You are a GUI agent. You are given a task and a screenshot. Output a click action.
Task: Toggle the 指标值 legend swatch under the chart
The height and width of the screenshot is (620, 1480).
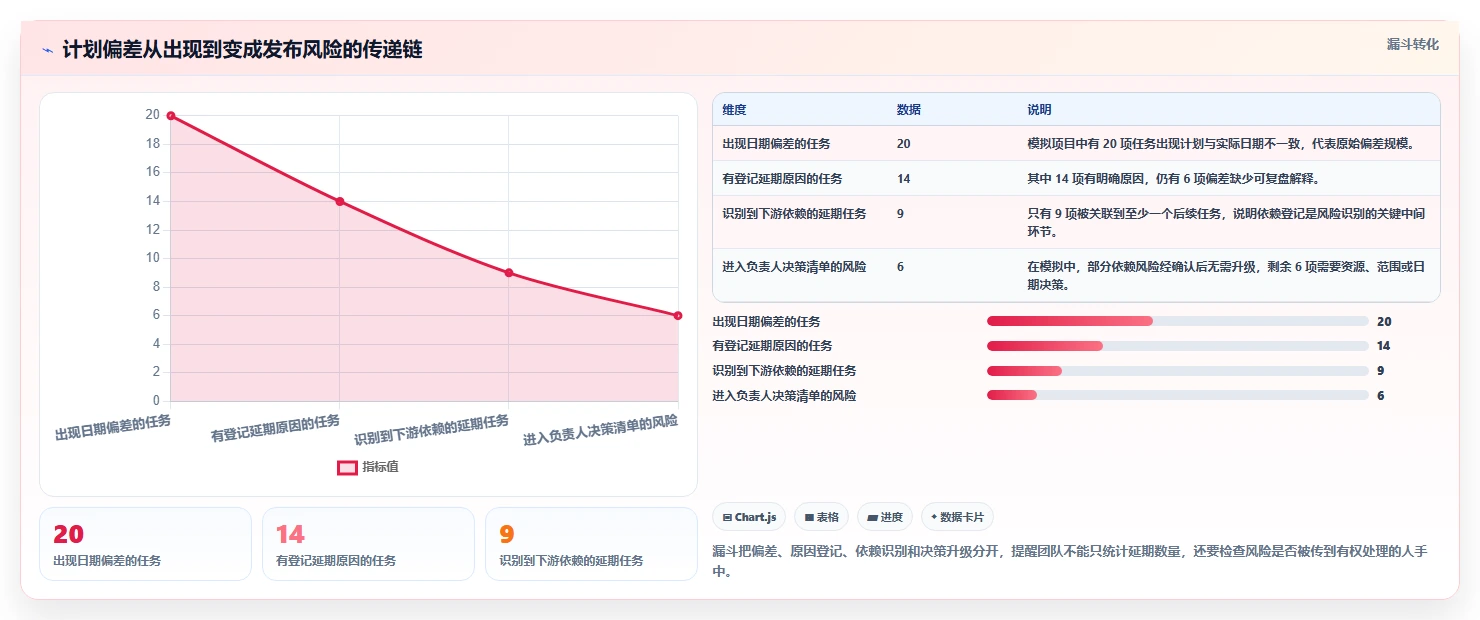point(347,467)
